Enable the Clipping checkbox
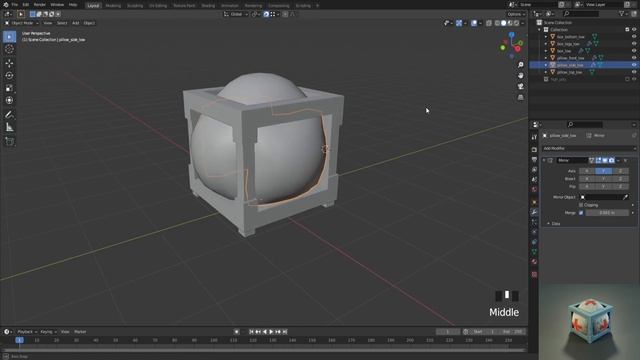 pyautogui.click(x=581, y=205)
